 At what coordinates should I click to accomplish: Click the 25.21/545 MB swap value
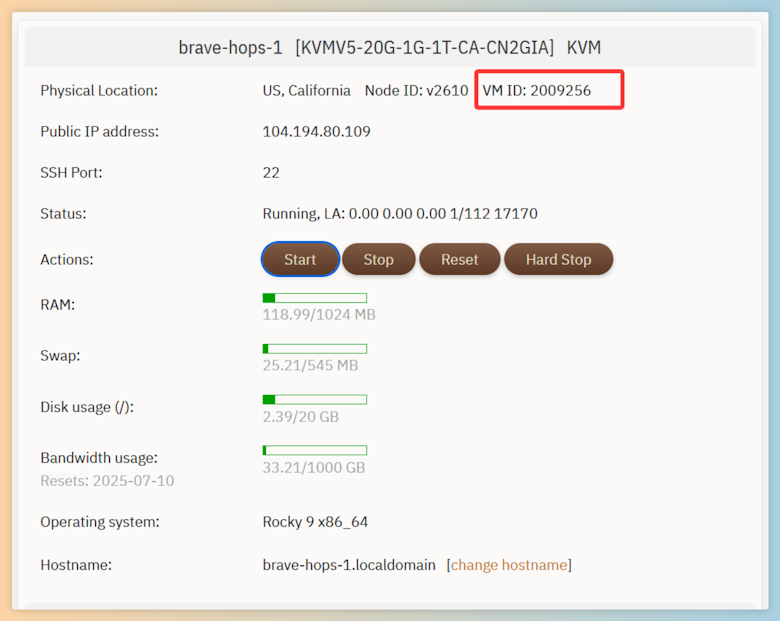tap(310, 365)
